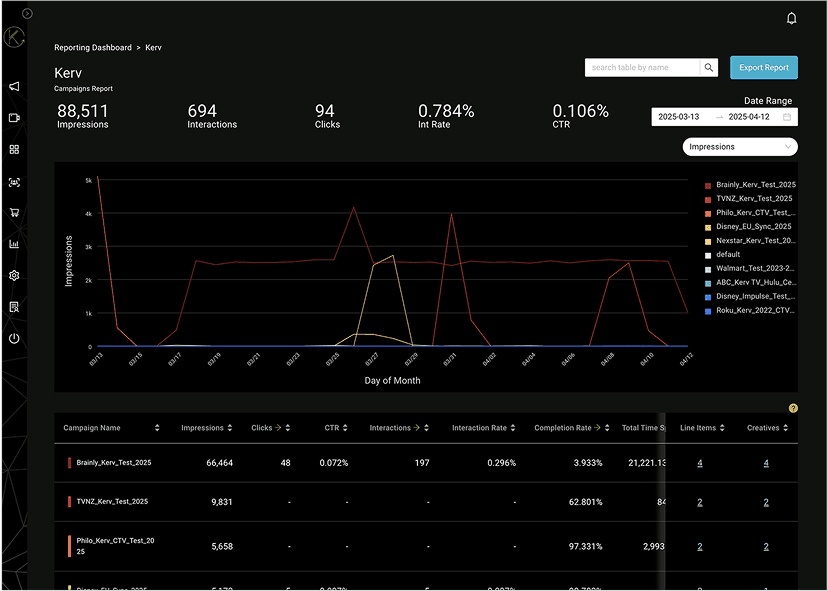Click the end date 2025-04-12 field
The height and width of the screenshot is (591, 827).
click(749, 117)
